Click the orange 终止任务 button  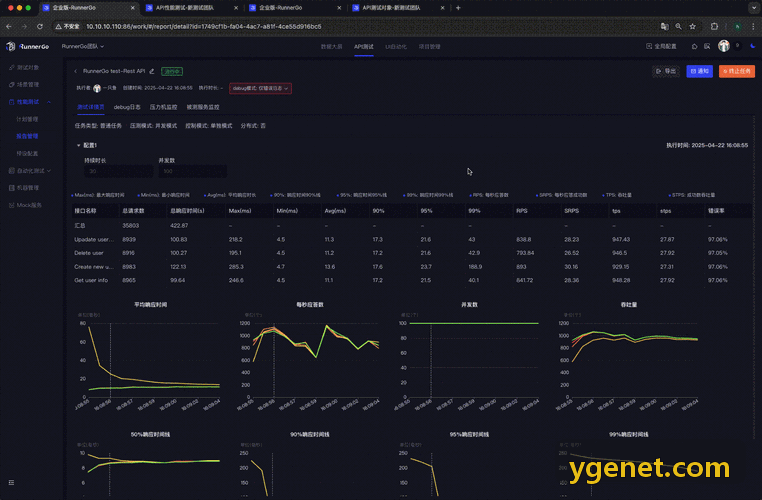click(x=737, y=71)
